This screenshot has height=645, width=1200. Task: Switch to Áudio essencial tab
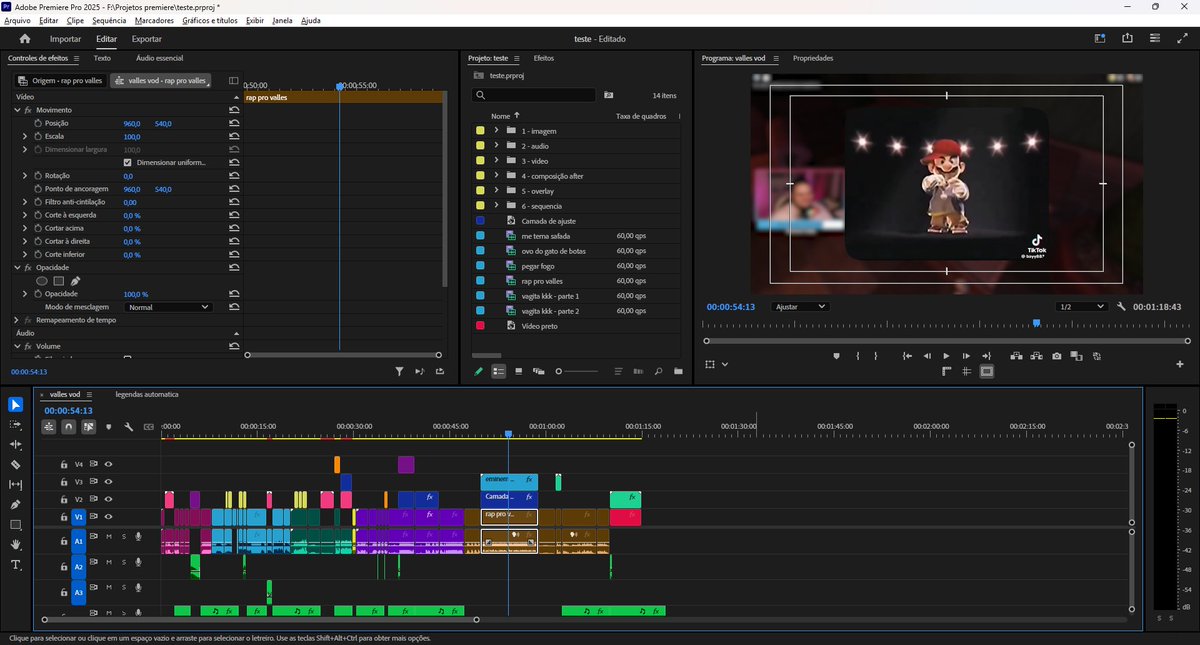pyautogui.click(x=159, y=58)
